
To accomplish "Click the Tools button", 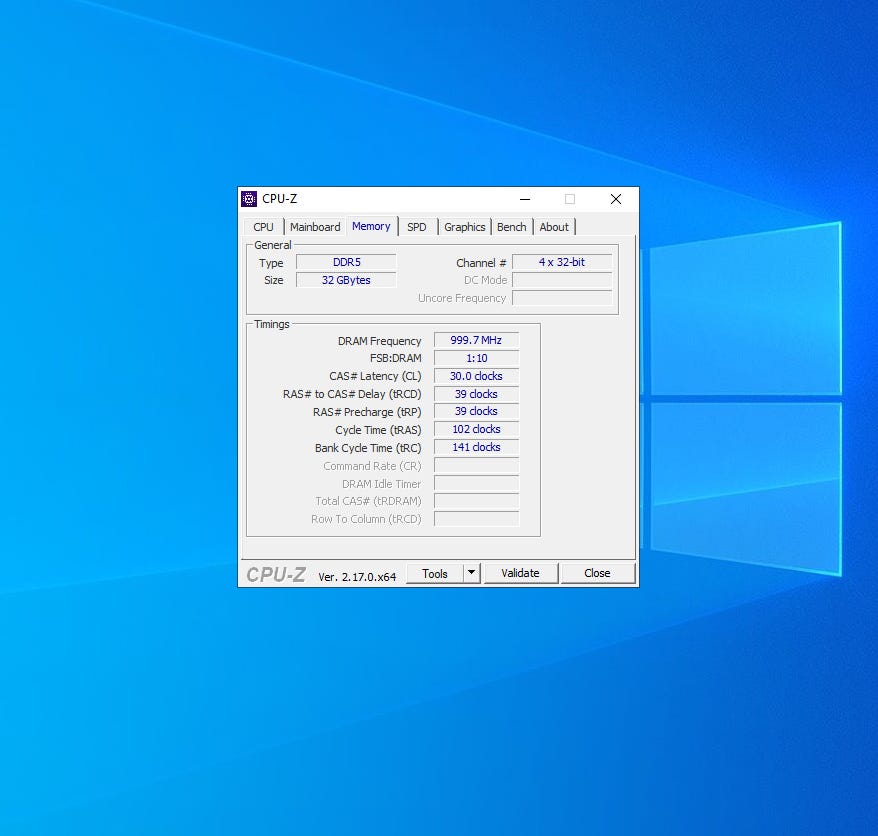I will point(435,573).
